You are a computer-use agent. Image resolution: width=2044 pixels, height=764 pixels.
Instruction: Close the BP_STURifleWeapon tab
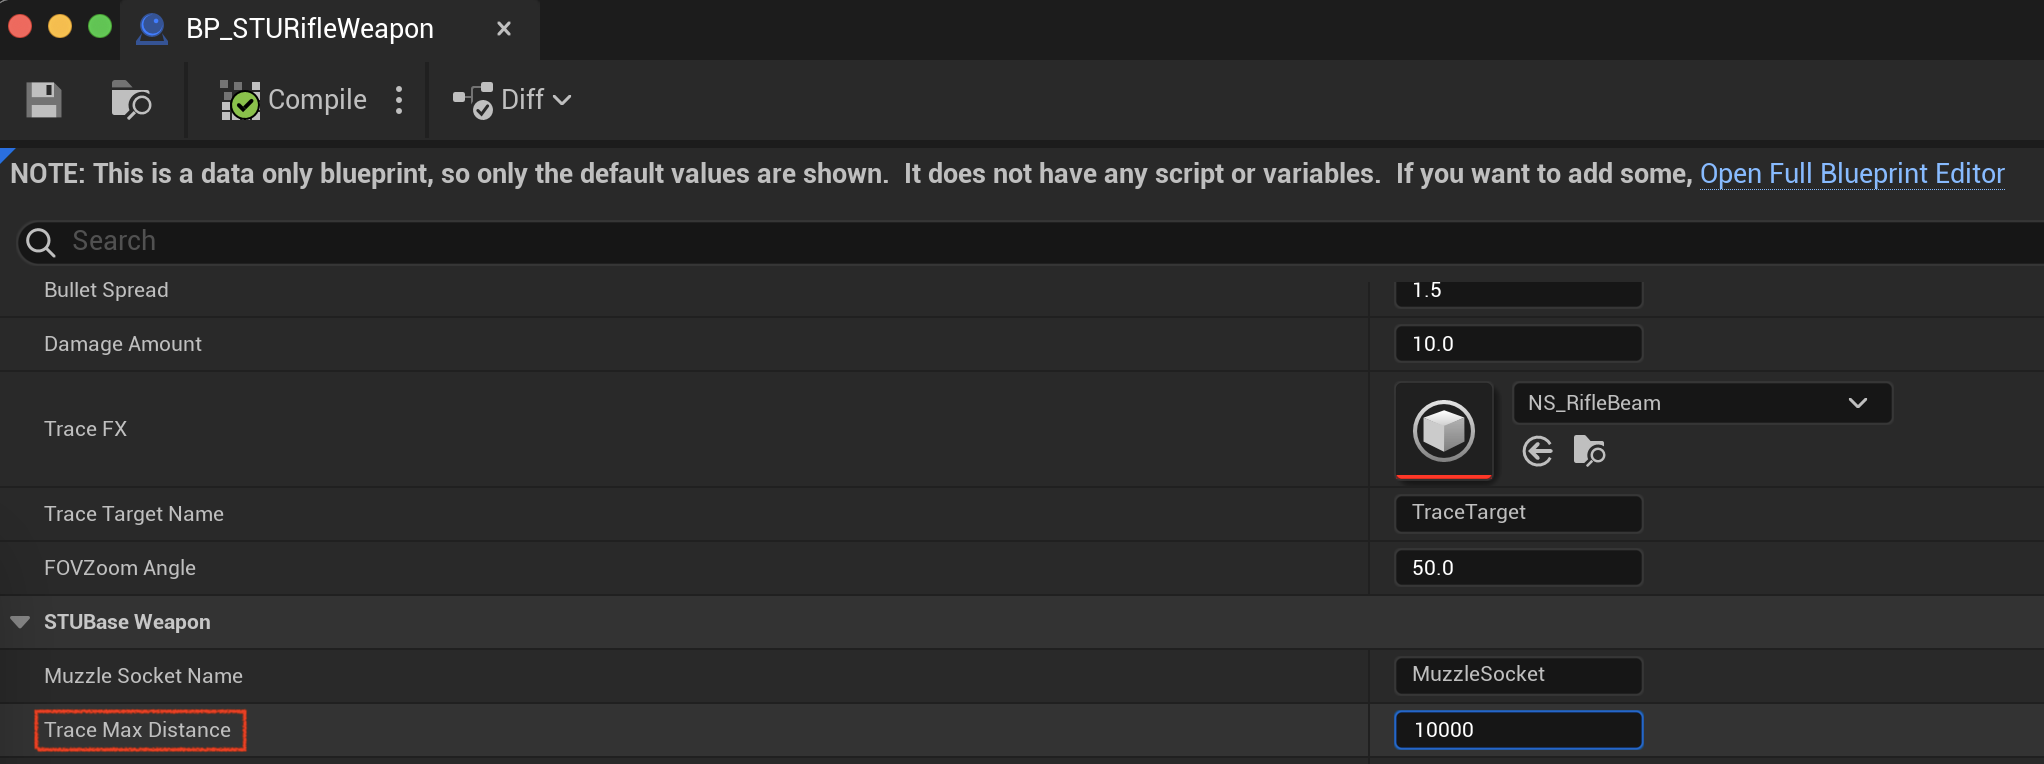(504, 29)
